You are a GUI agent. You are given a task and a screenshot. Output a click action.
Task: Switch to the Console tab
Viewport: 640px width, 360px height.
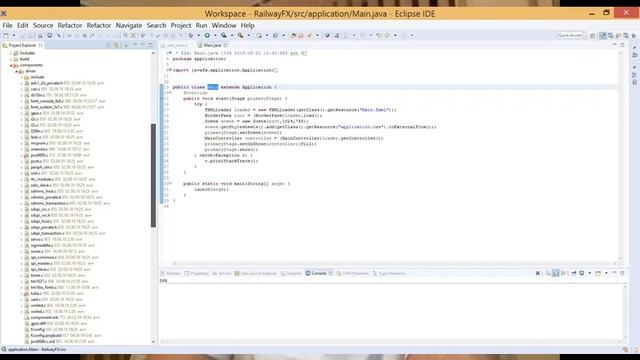pos(319,273)
